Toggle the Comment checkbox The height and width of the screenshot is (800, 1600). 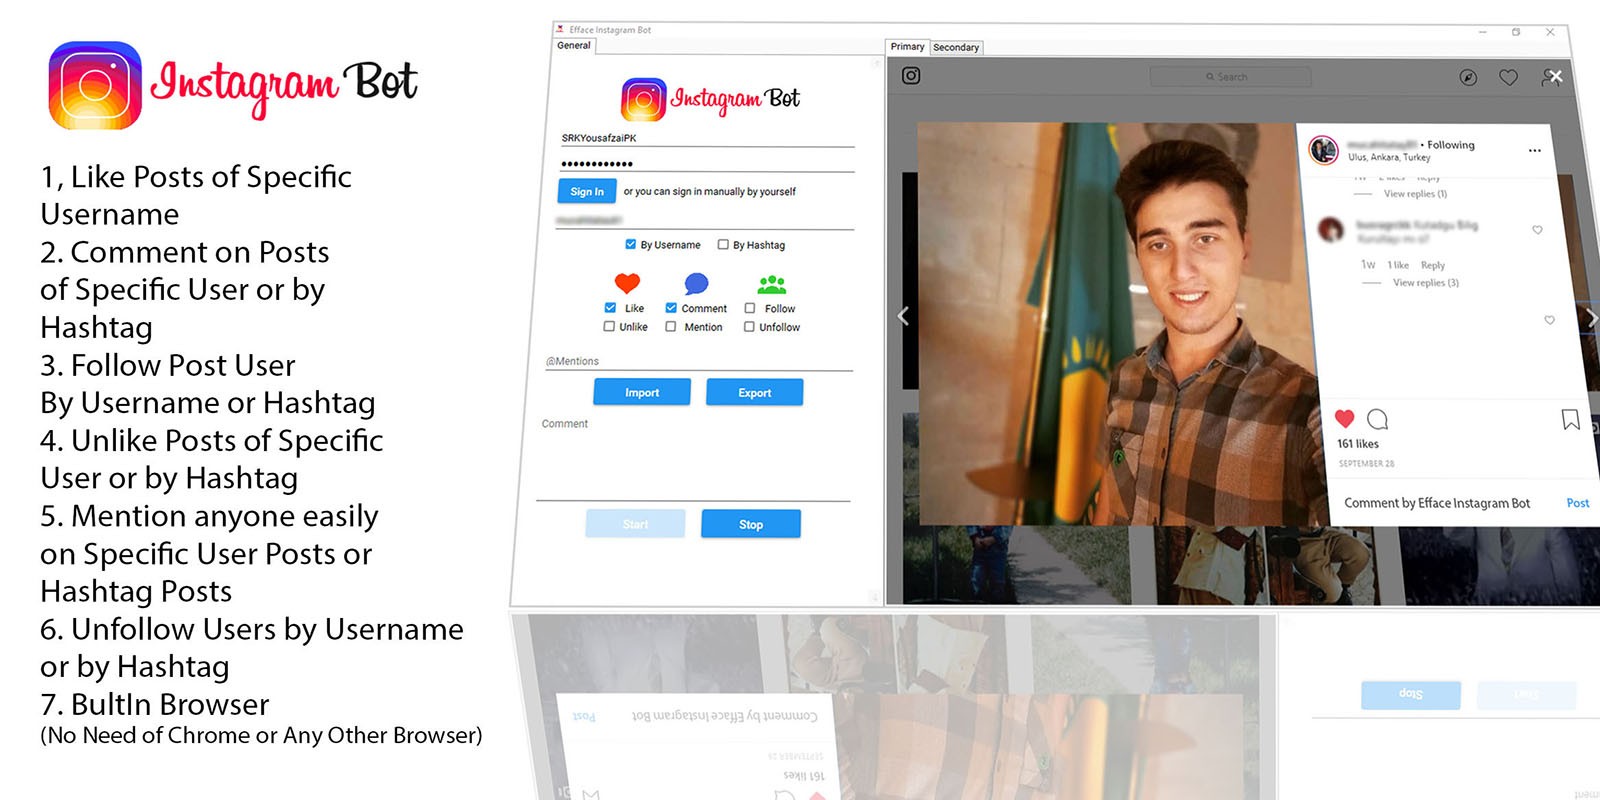pyautogui.click(x=671, y=308)
